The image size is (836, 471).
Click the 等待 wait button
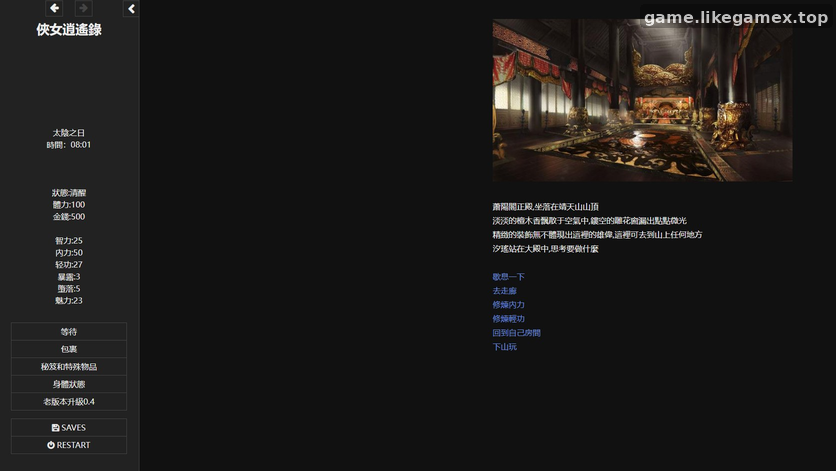click(x=69, y=332)
